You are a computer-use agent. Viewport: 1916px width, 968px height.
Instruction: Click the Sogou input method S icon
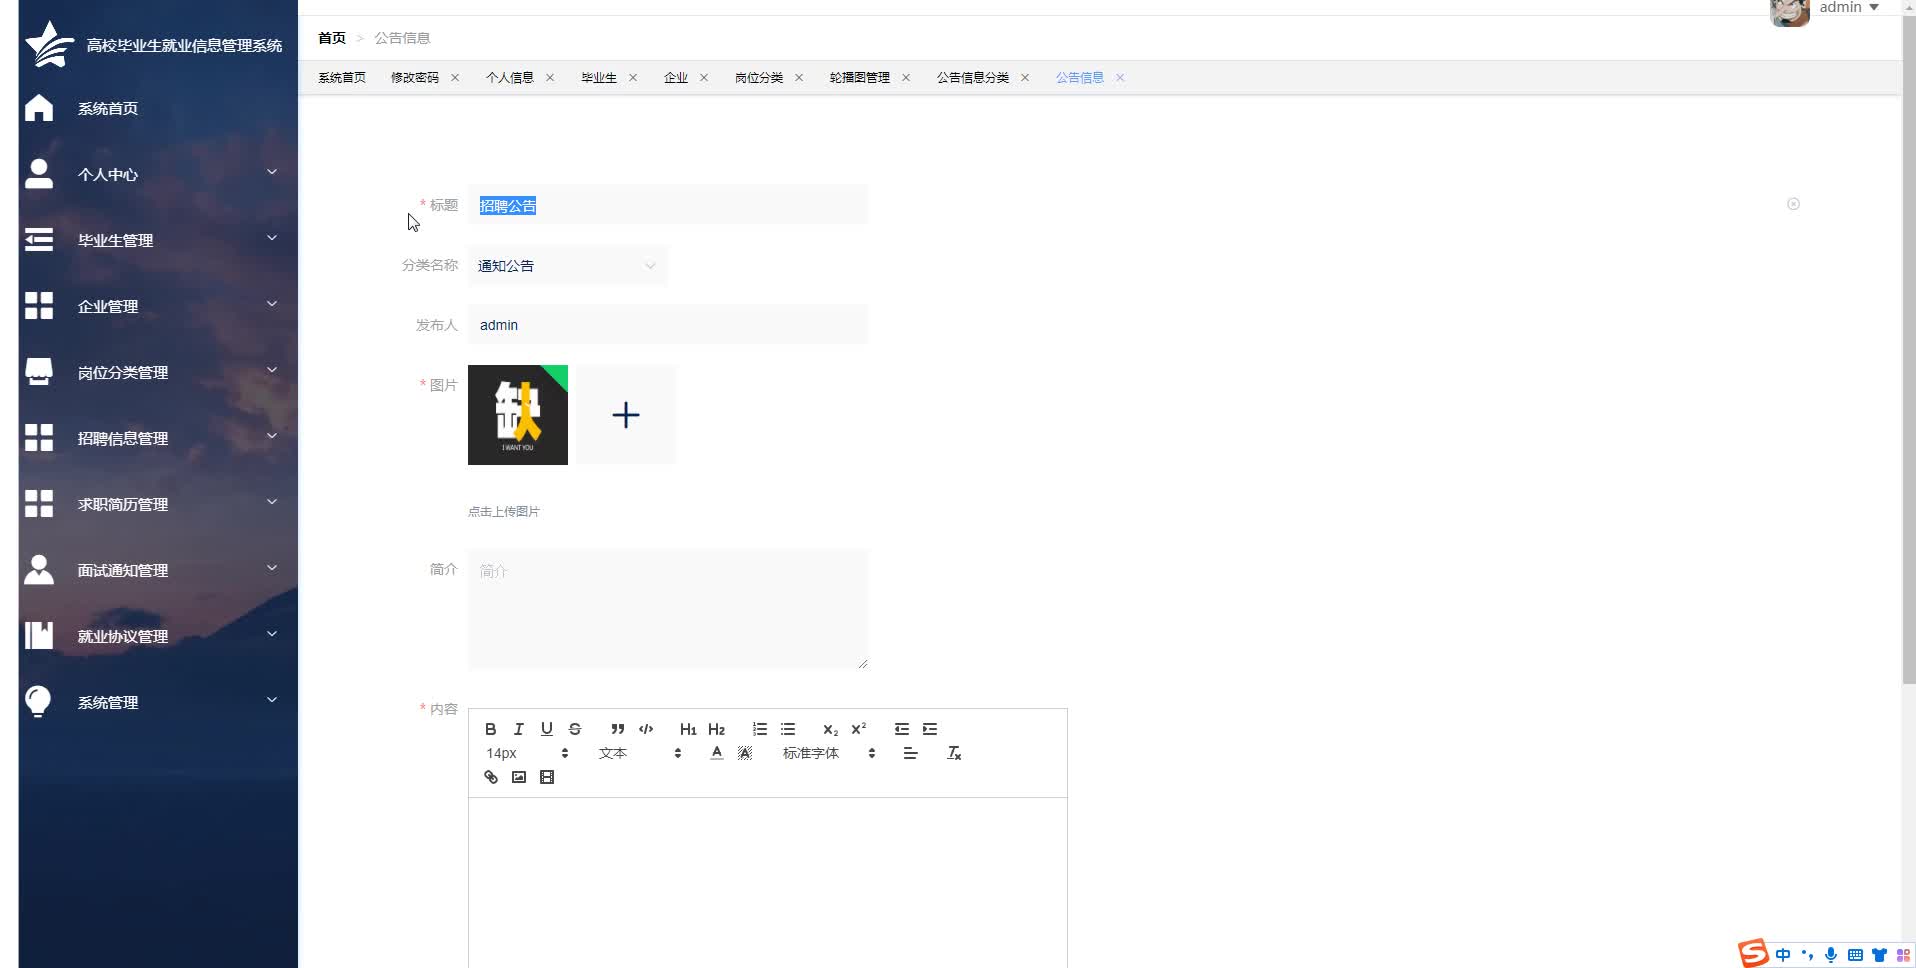point(1753,953)
